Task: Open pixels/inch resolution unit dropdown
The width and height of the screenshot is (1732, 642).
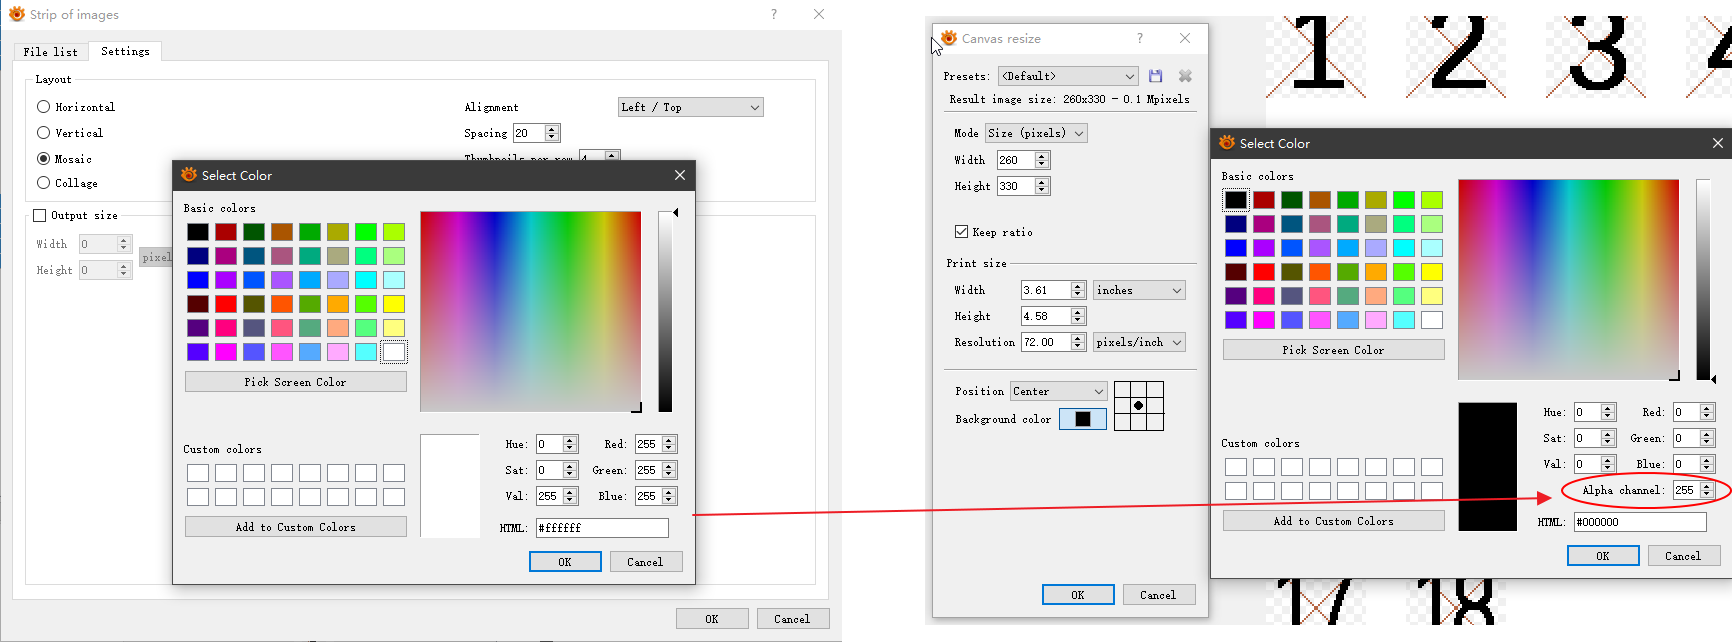Action: (x=1139, y=342)
